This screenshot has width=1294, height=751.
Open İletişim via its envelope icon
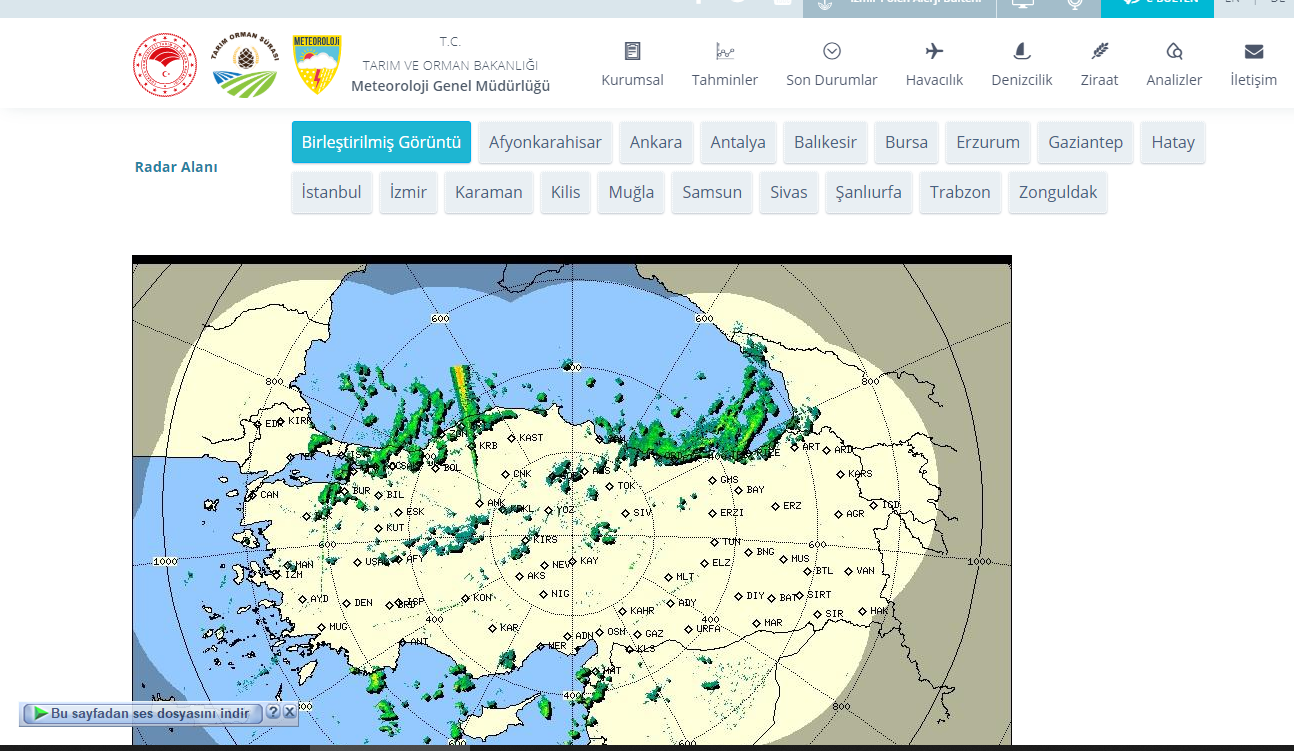[x=1253, y=51]
